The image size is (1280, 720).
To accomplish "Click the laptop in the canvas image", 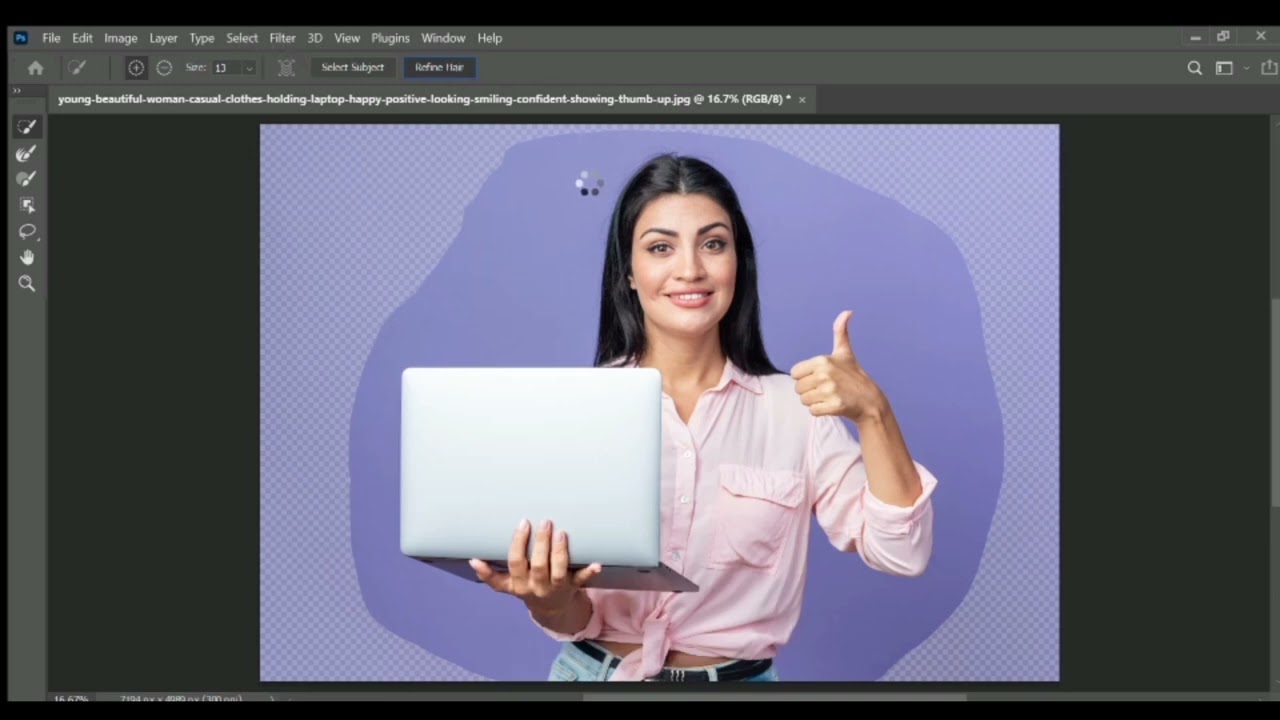I will coord(531,467).
